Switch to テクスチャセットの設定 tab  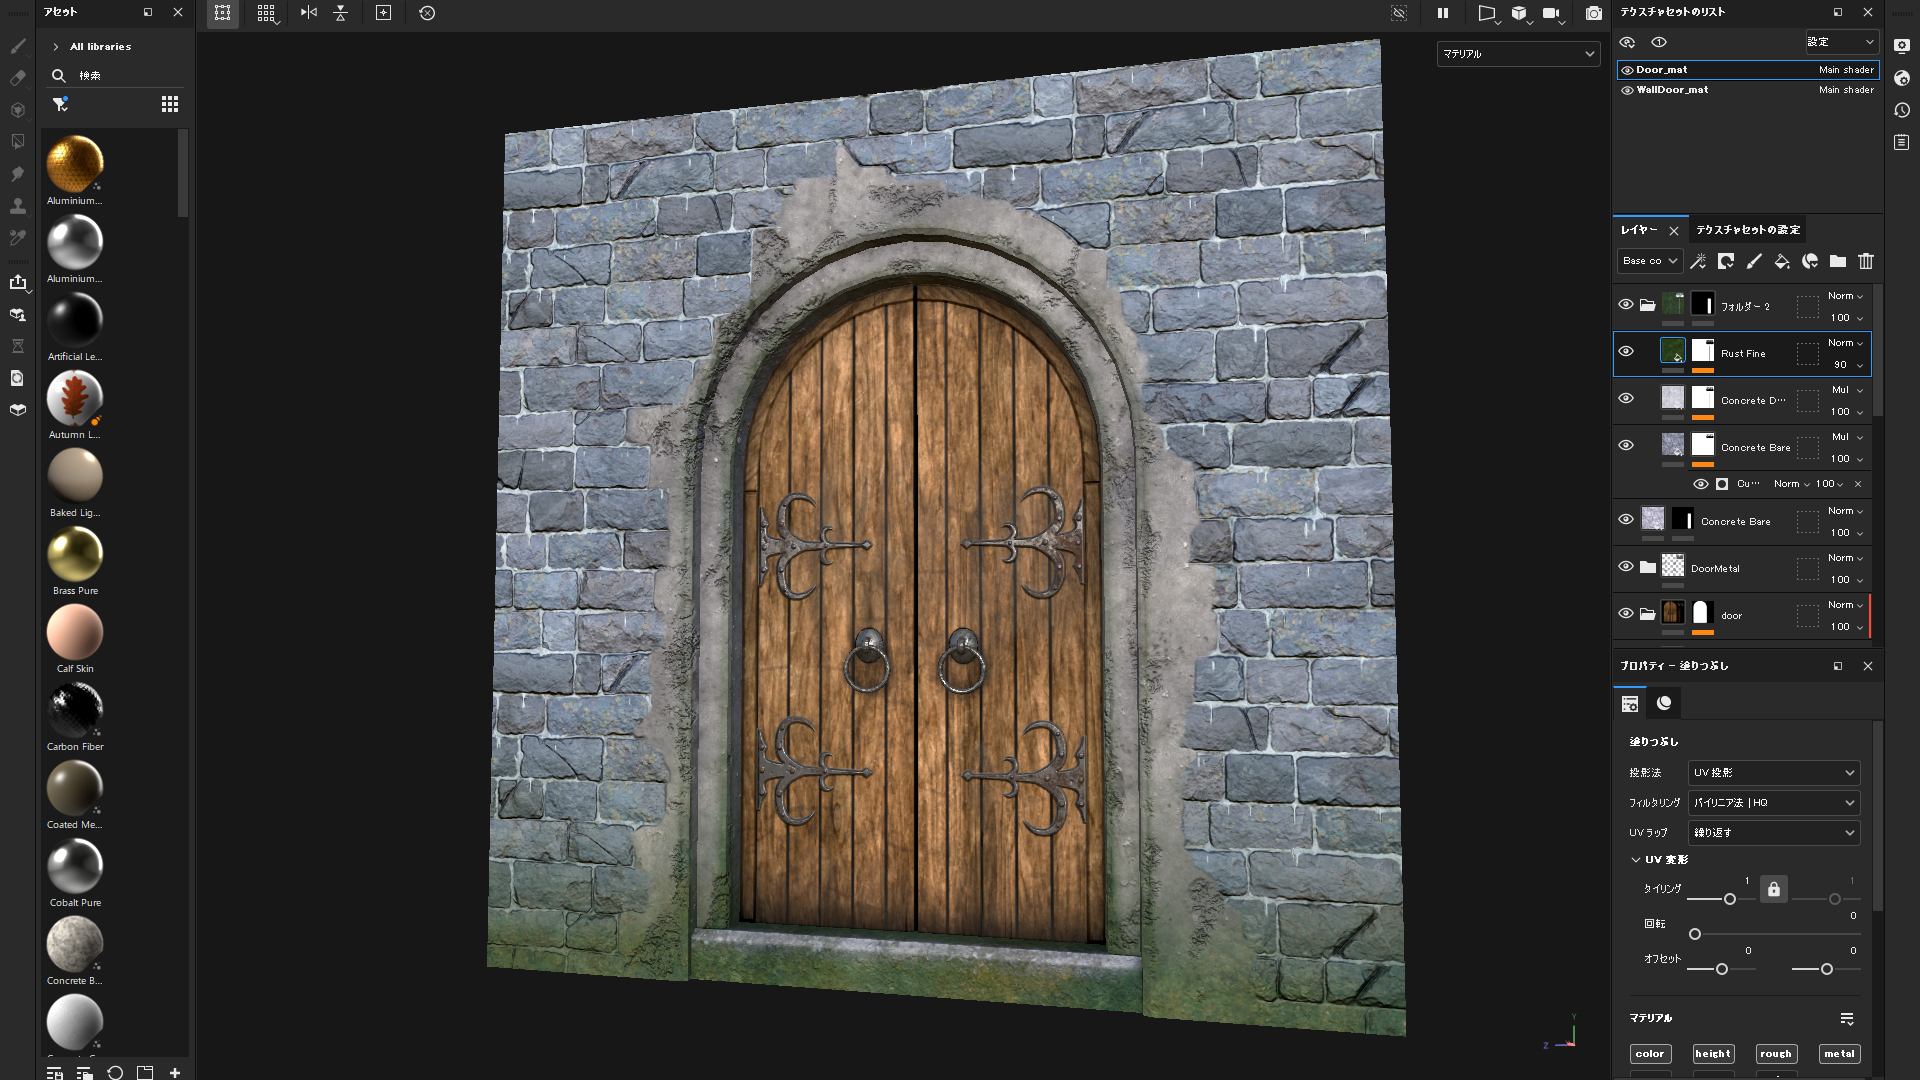click(1748, 230)
